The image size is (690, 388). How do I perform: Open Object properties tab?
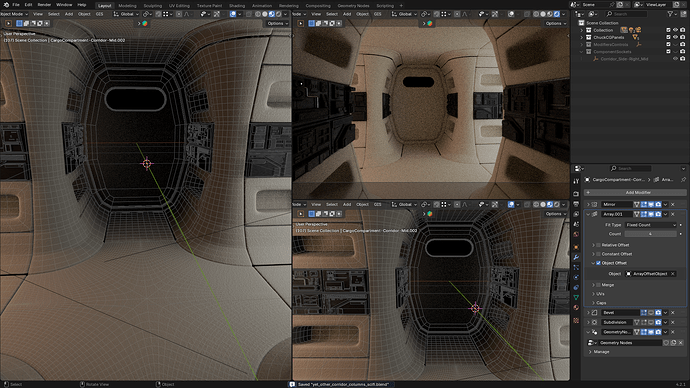click(x=576, y=247)
